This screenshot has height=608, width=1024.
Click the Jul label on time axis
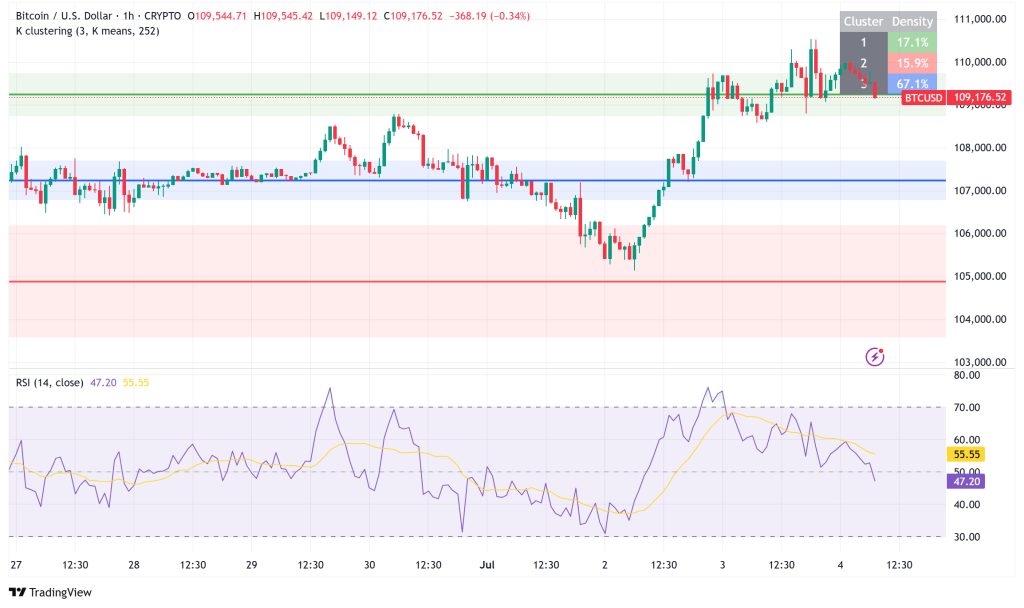[x=487, y=565]
